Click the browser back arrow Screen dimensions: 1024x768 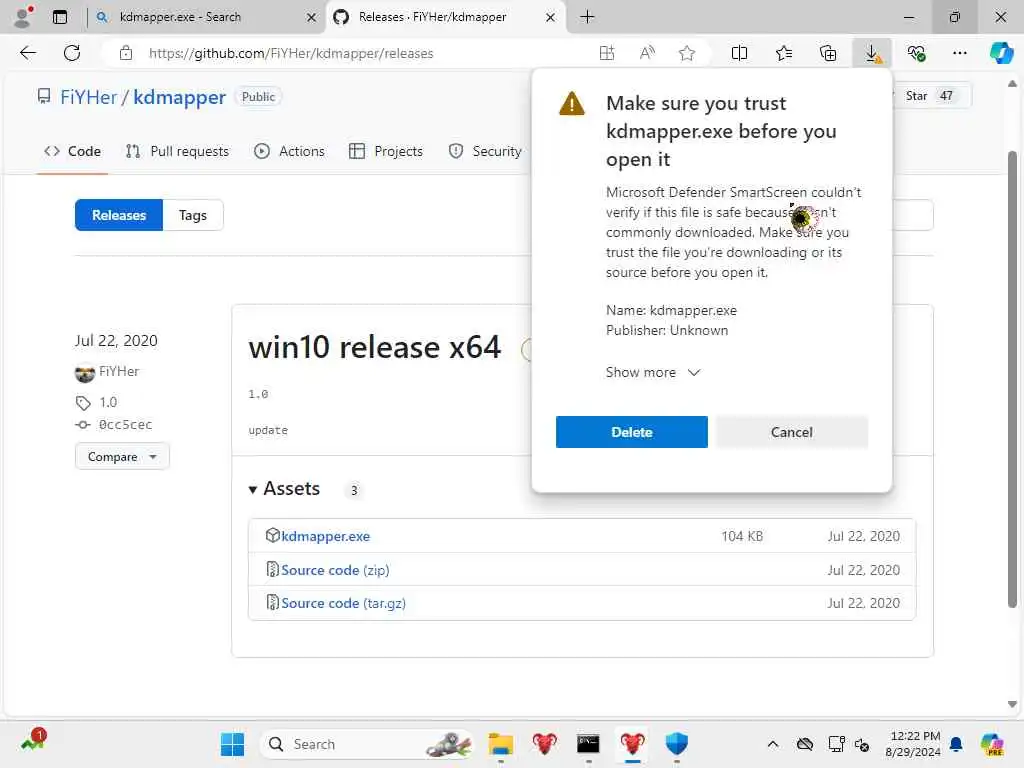[x=28, y=53]
